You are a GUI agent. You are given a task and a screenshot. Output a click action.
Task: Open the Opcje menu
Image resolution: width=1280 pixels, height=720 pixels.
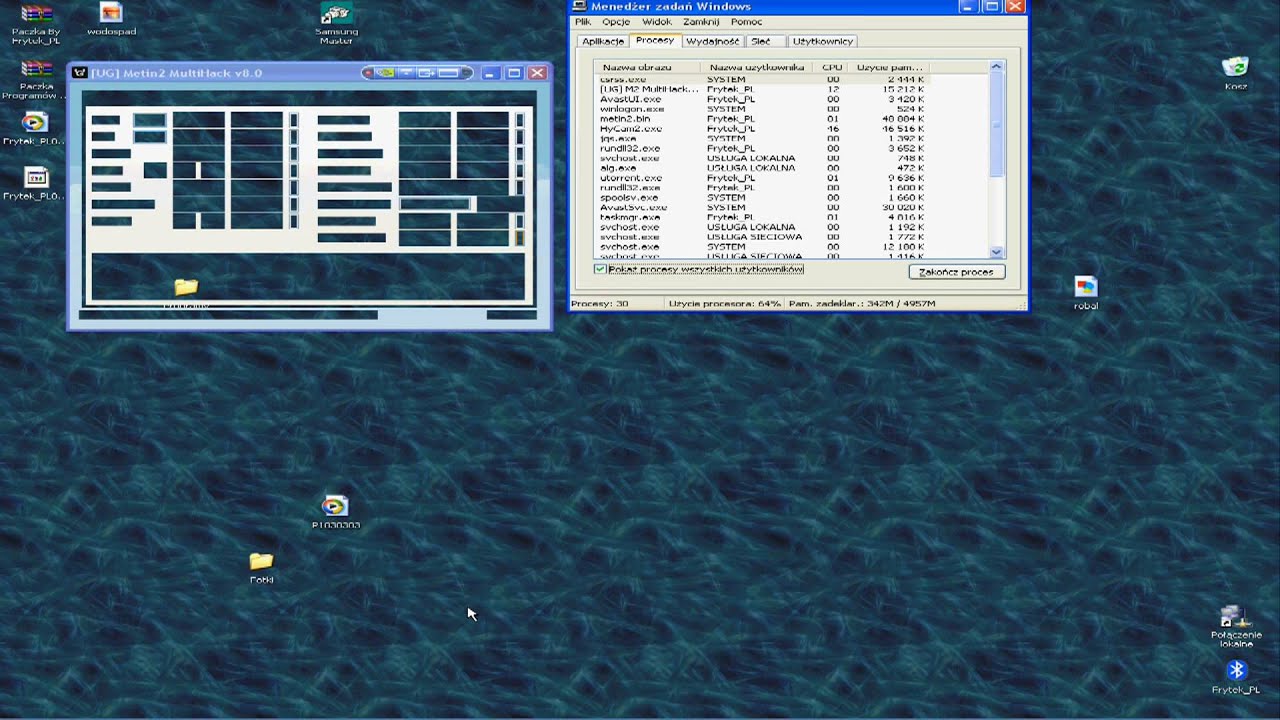pos(616,22)
